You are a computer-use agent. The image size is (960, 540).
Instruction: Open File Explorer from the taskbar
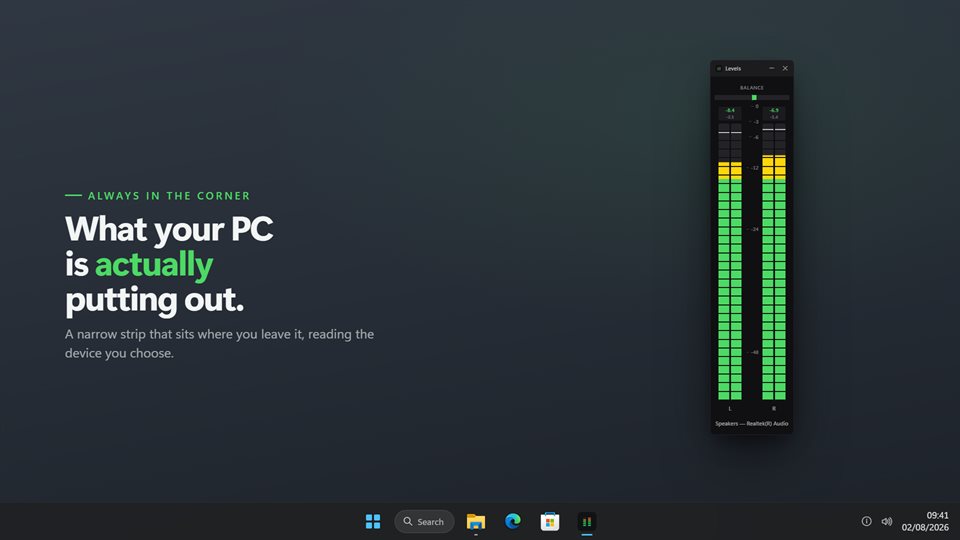coord(476,522)
